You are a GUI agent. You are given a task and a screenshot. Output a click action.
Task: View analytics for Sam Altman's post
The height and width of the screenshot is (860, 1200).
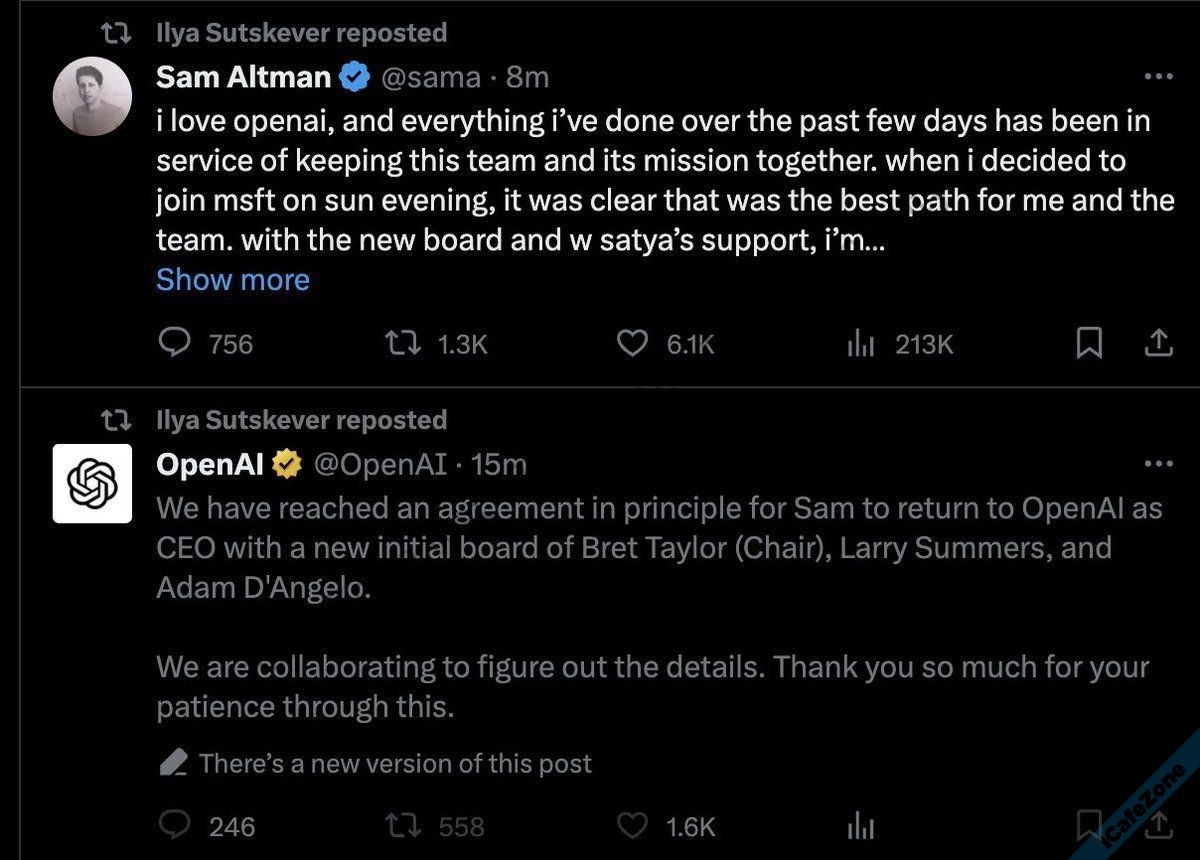(x=861, y=344)
